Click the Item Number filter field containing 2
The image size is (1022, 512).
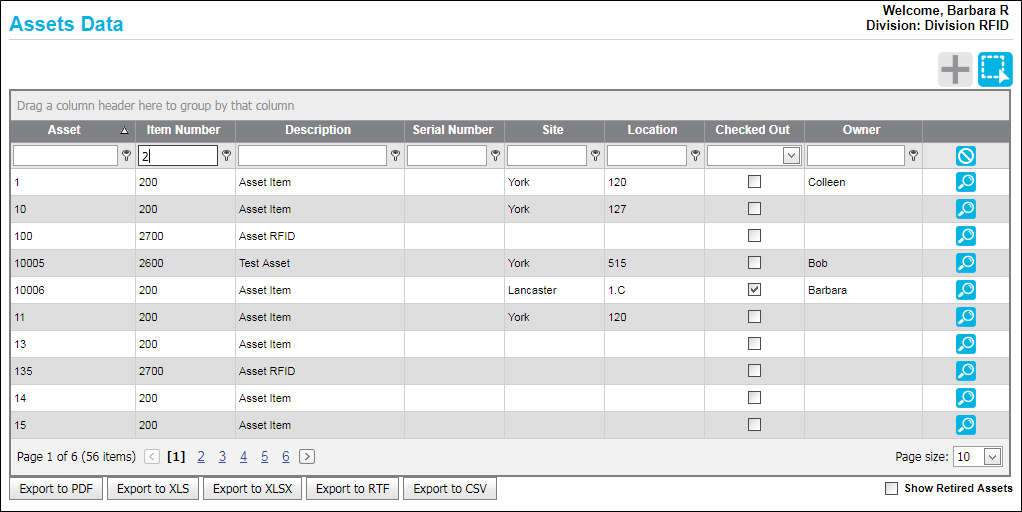[x=178, y=156]
